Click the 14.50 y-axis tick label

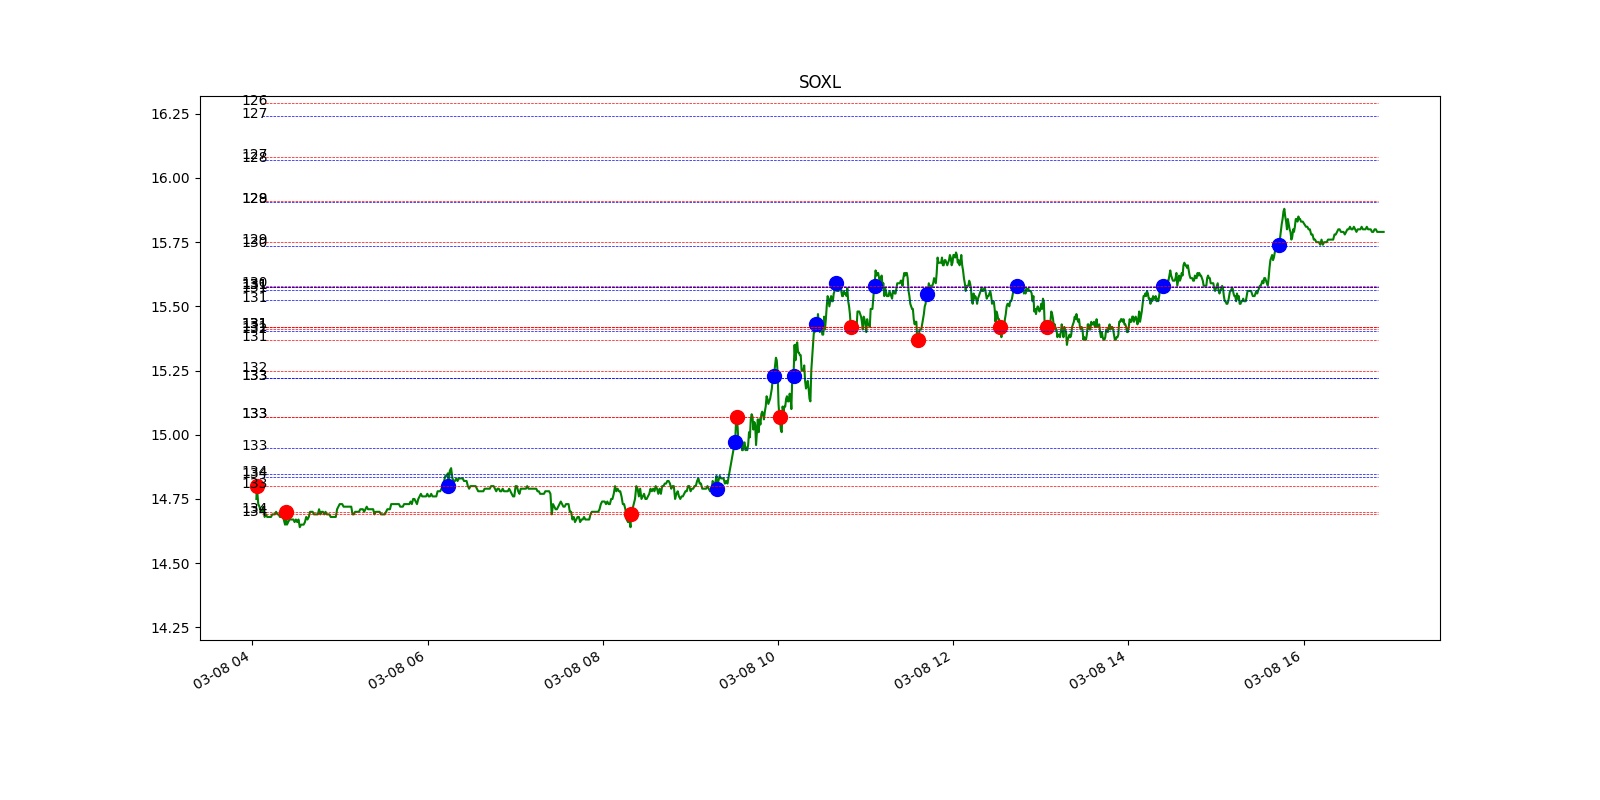click(169, 564)
